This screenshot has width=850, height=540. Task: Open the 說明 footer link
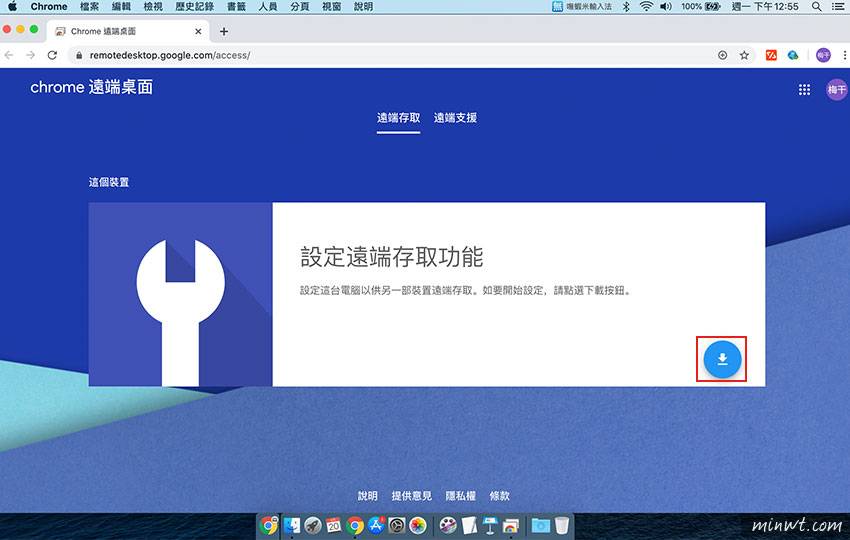pos(367,496)
